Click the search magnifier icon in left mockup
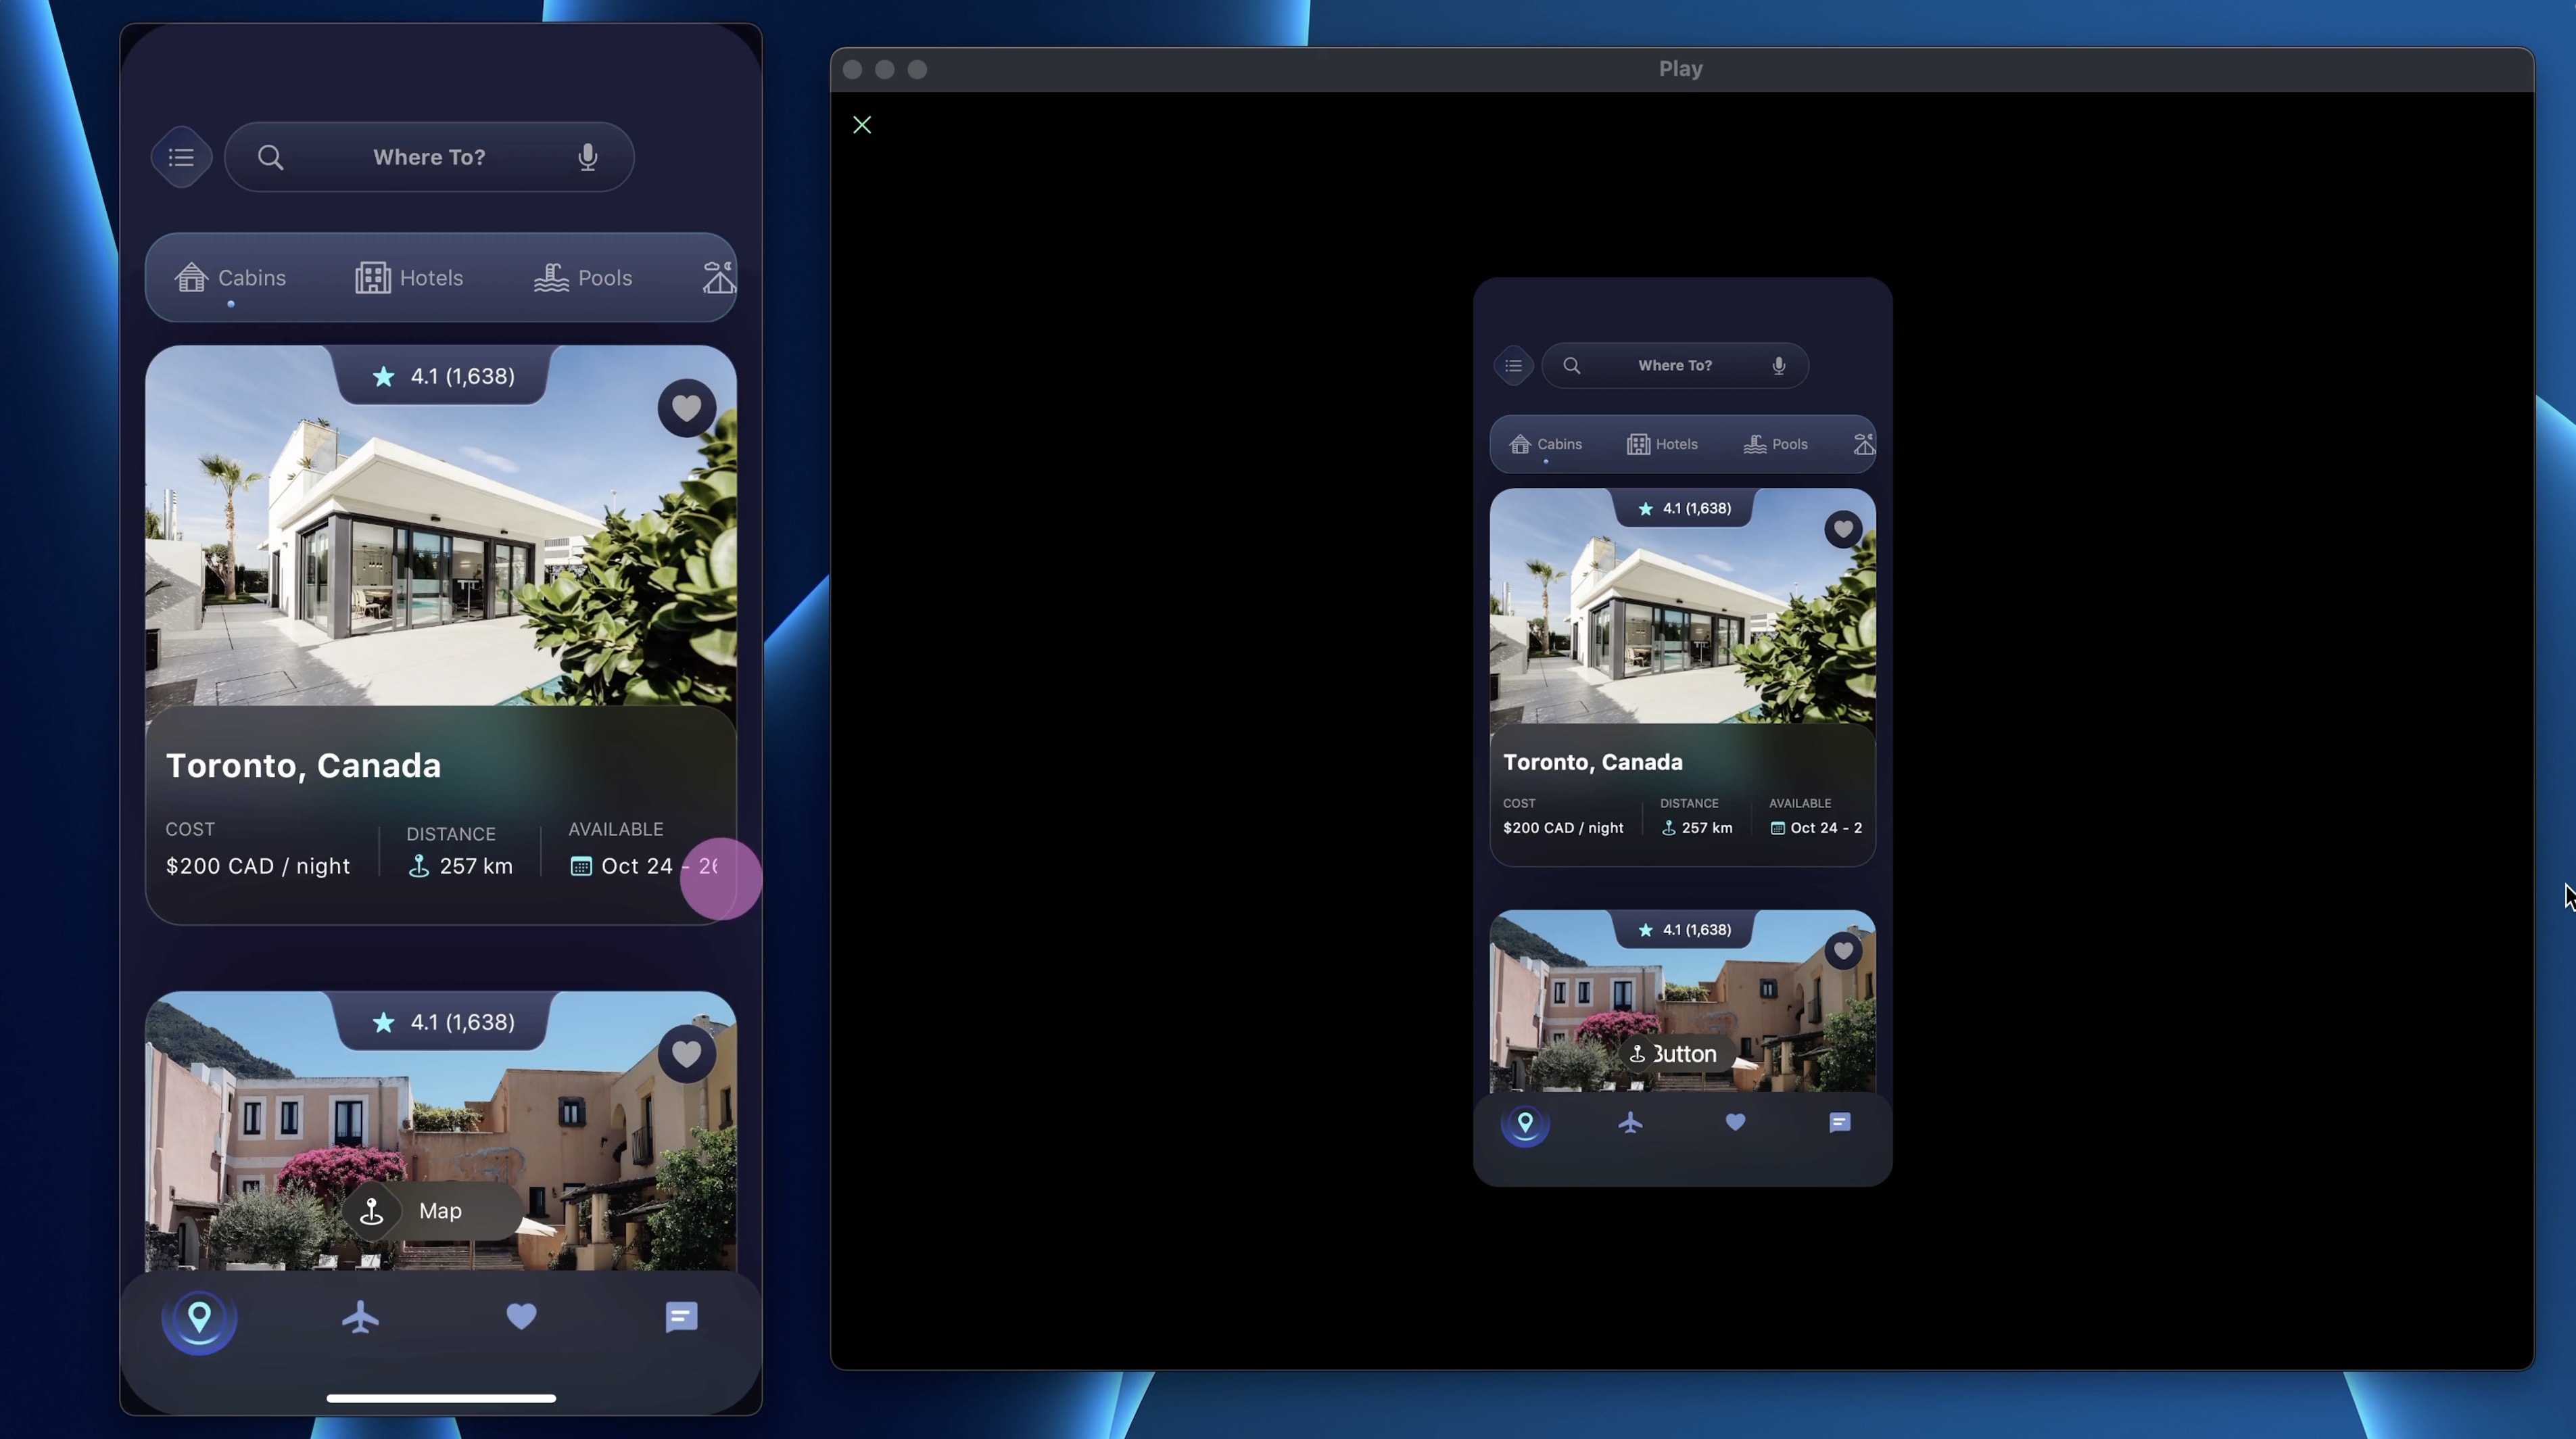Screen dimensions: 2576x1439 (x=270, y=157)
